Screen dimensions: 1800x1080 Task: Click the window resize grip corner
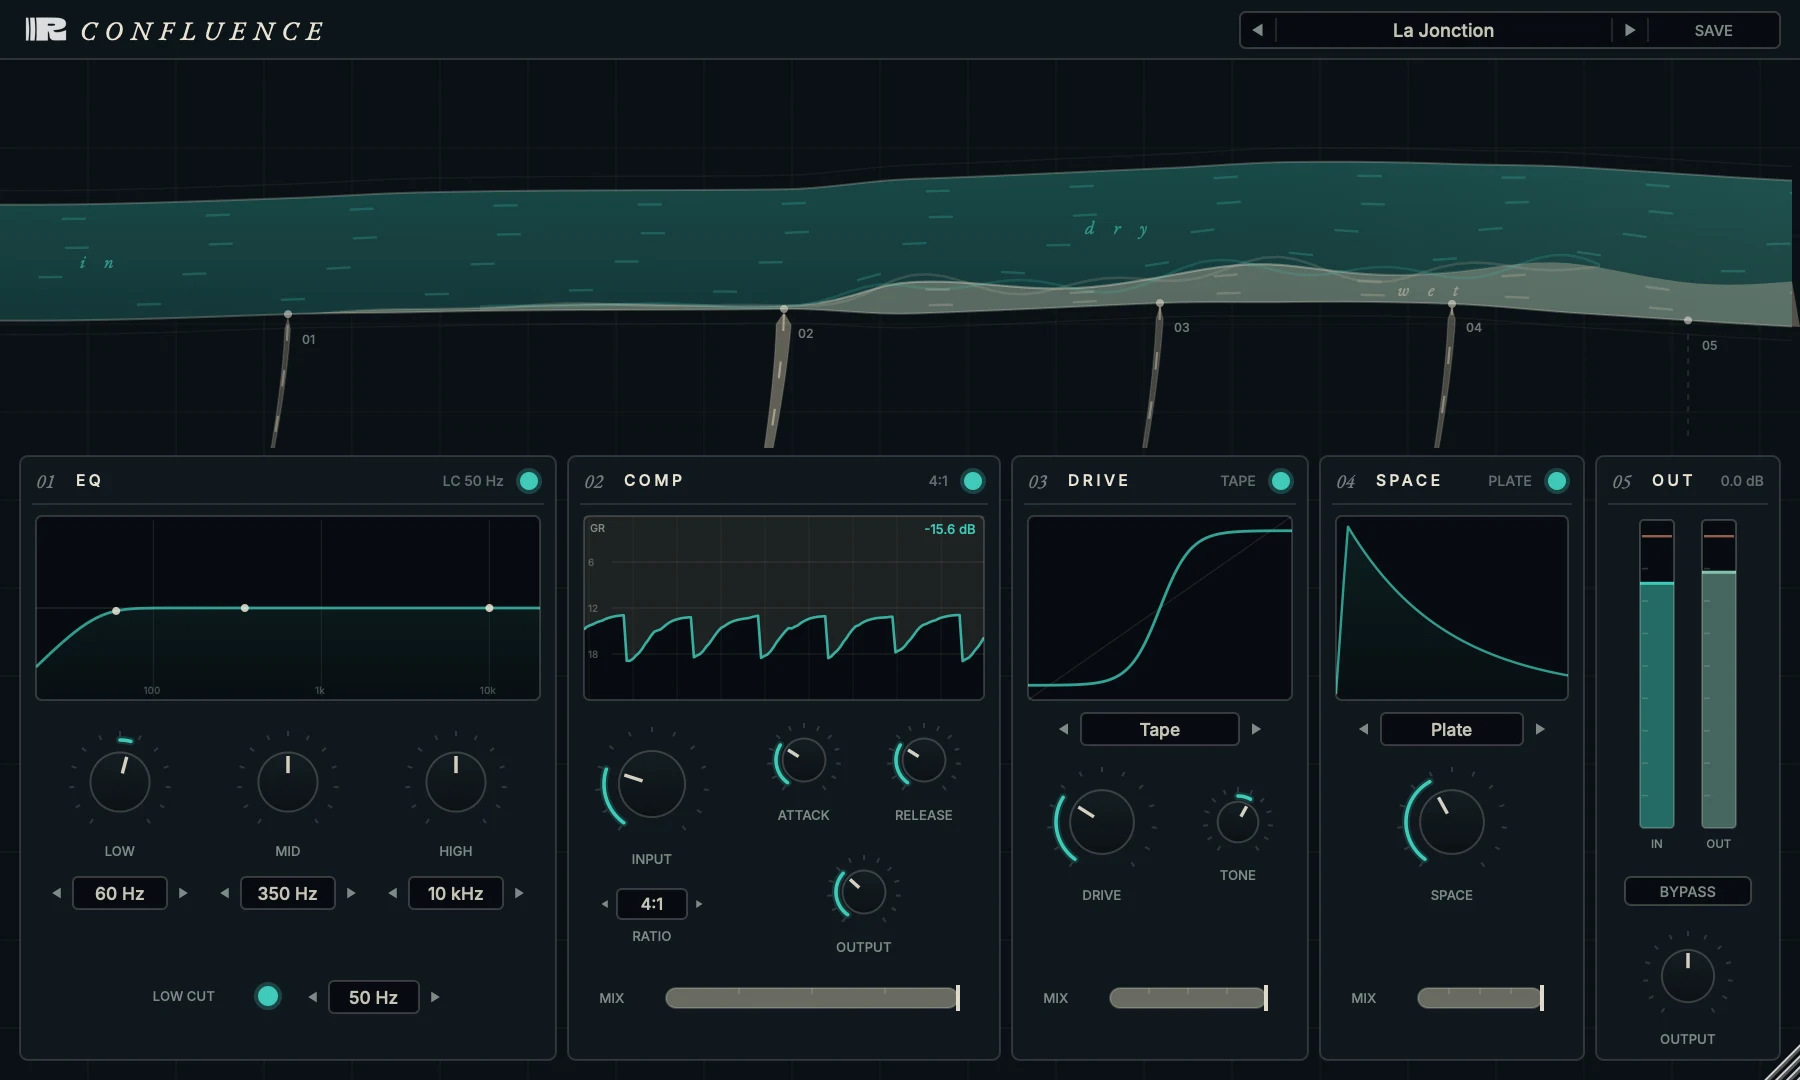pyautogui.click(x=1784, y=1064)
